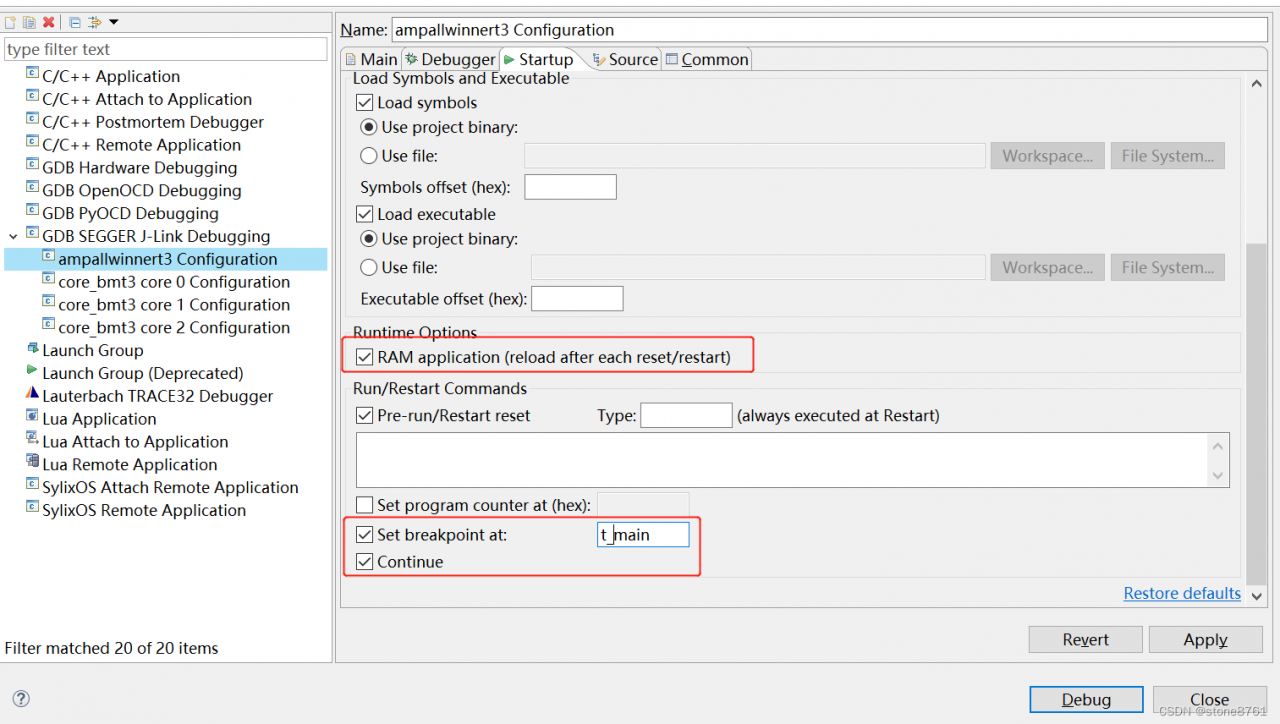Click the Lua Application icon
This screenshot has height=724, width=1280.
pyautogui.click(x=33, y=418)
